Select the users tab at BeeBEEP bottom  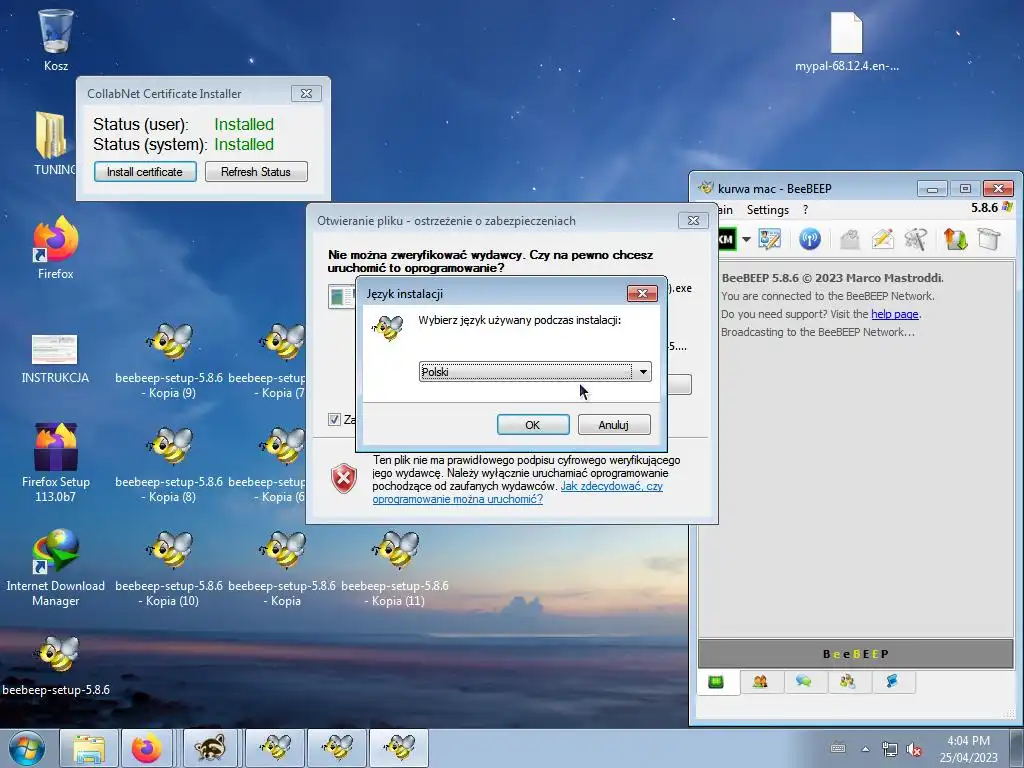760,682
